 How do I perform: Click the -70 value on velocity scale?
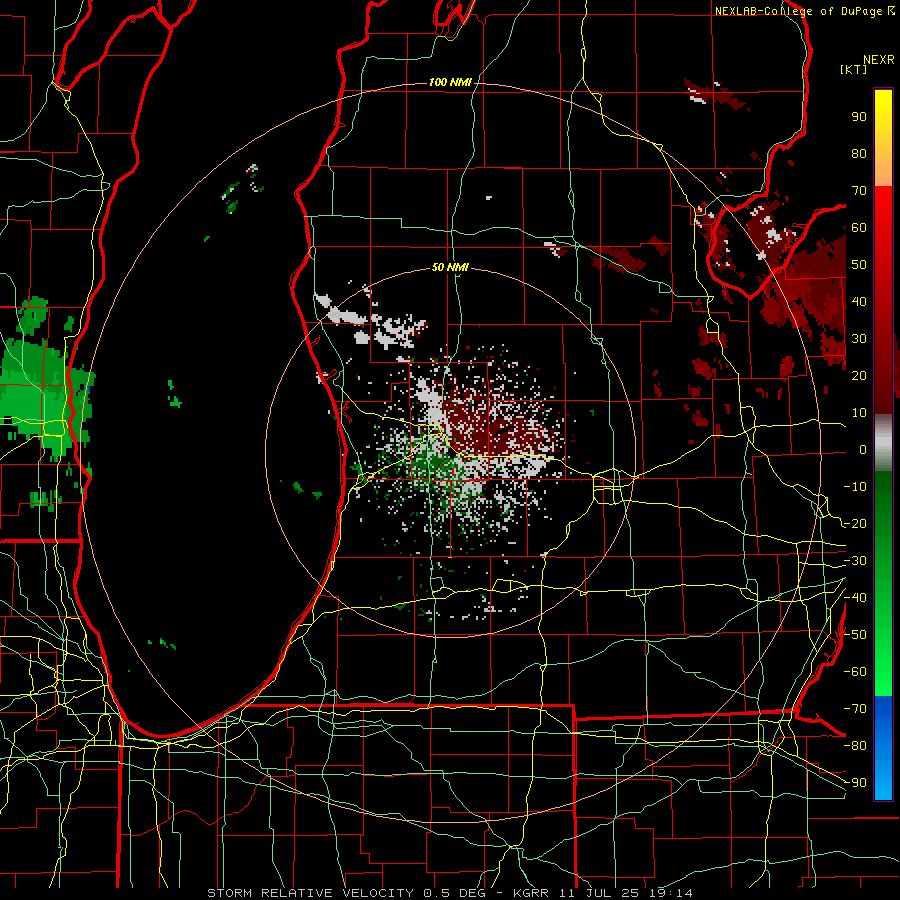coord(855,709)
